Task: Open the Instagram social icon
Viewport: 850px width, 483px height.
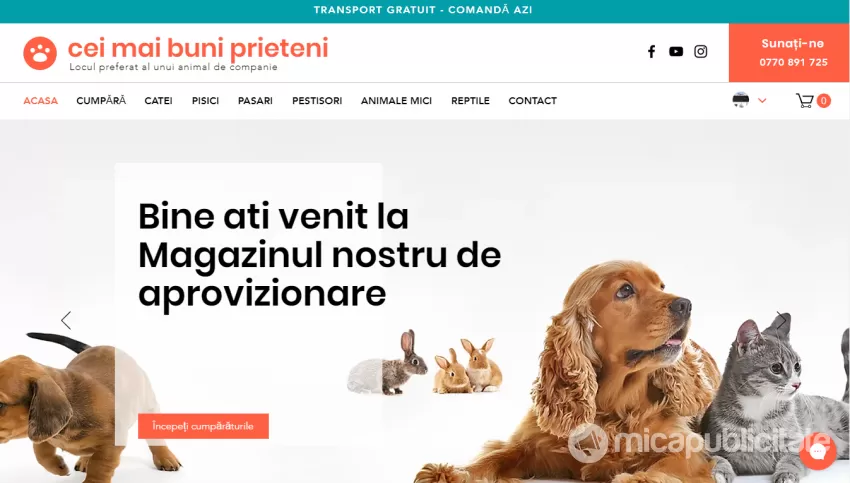Action: click(700, 51)
